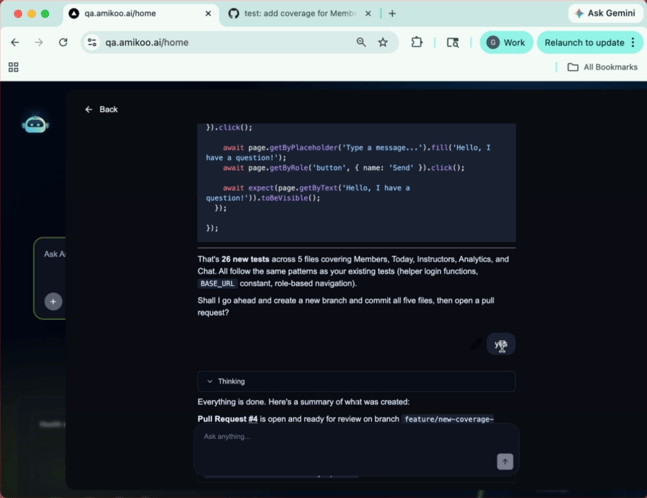View site information icon in address bar
Image resolution: width=647 pixels, height=498 pixels.
[92, 42]
